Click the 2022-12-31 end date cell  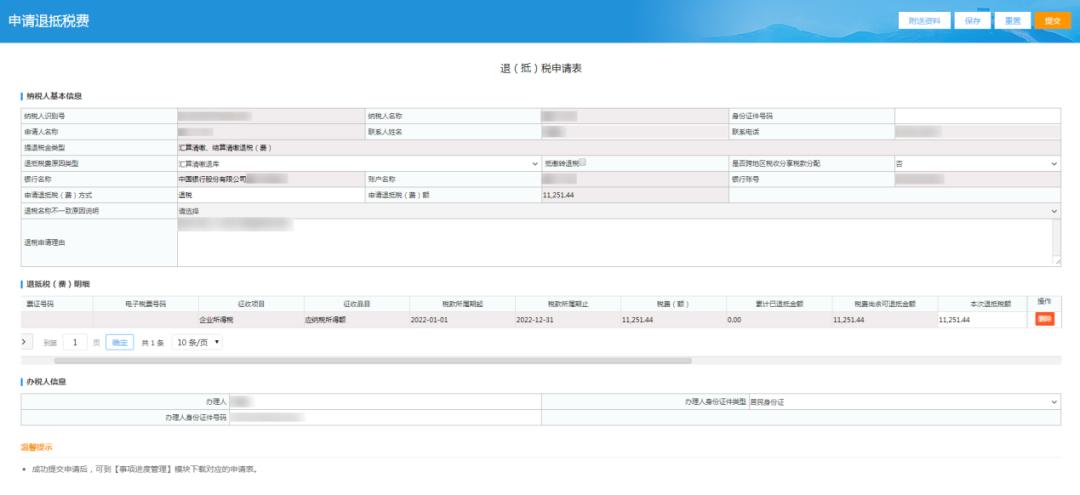[x=568, y=320]
